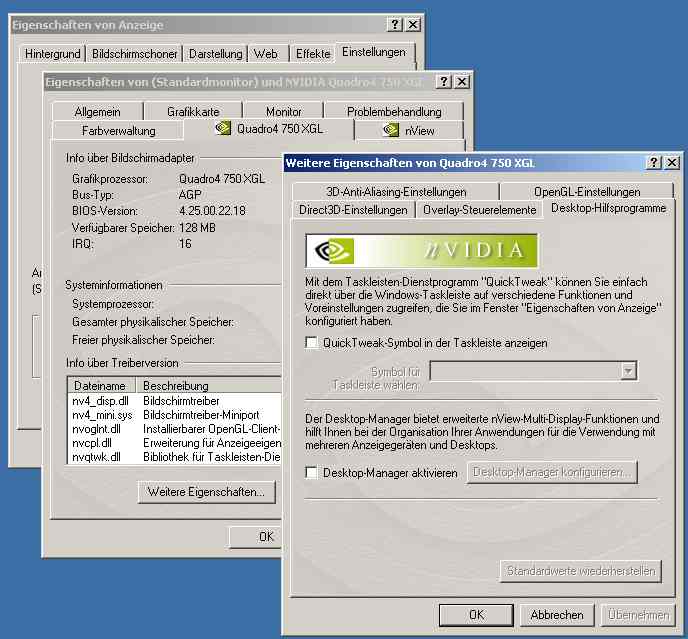Close the Eigenschaften von Anzeige window
The height and width of the screenshot is (639, 688).
413,25
